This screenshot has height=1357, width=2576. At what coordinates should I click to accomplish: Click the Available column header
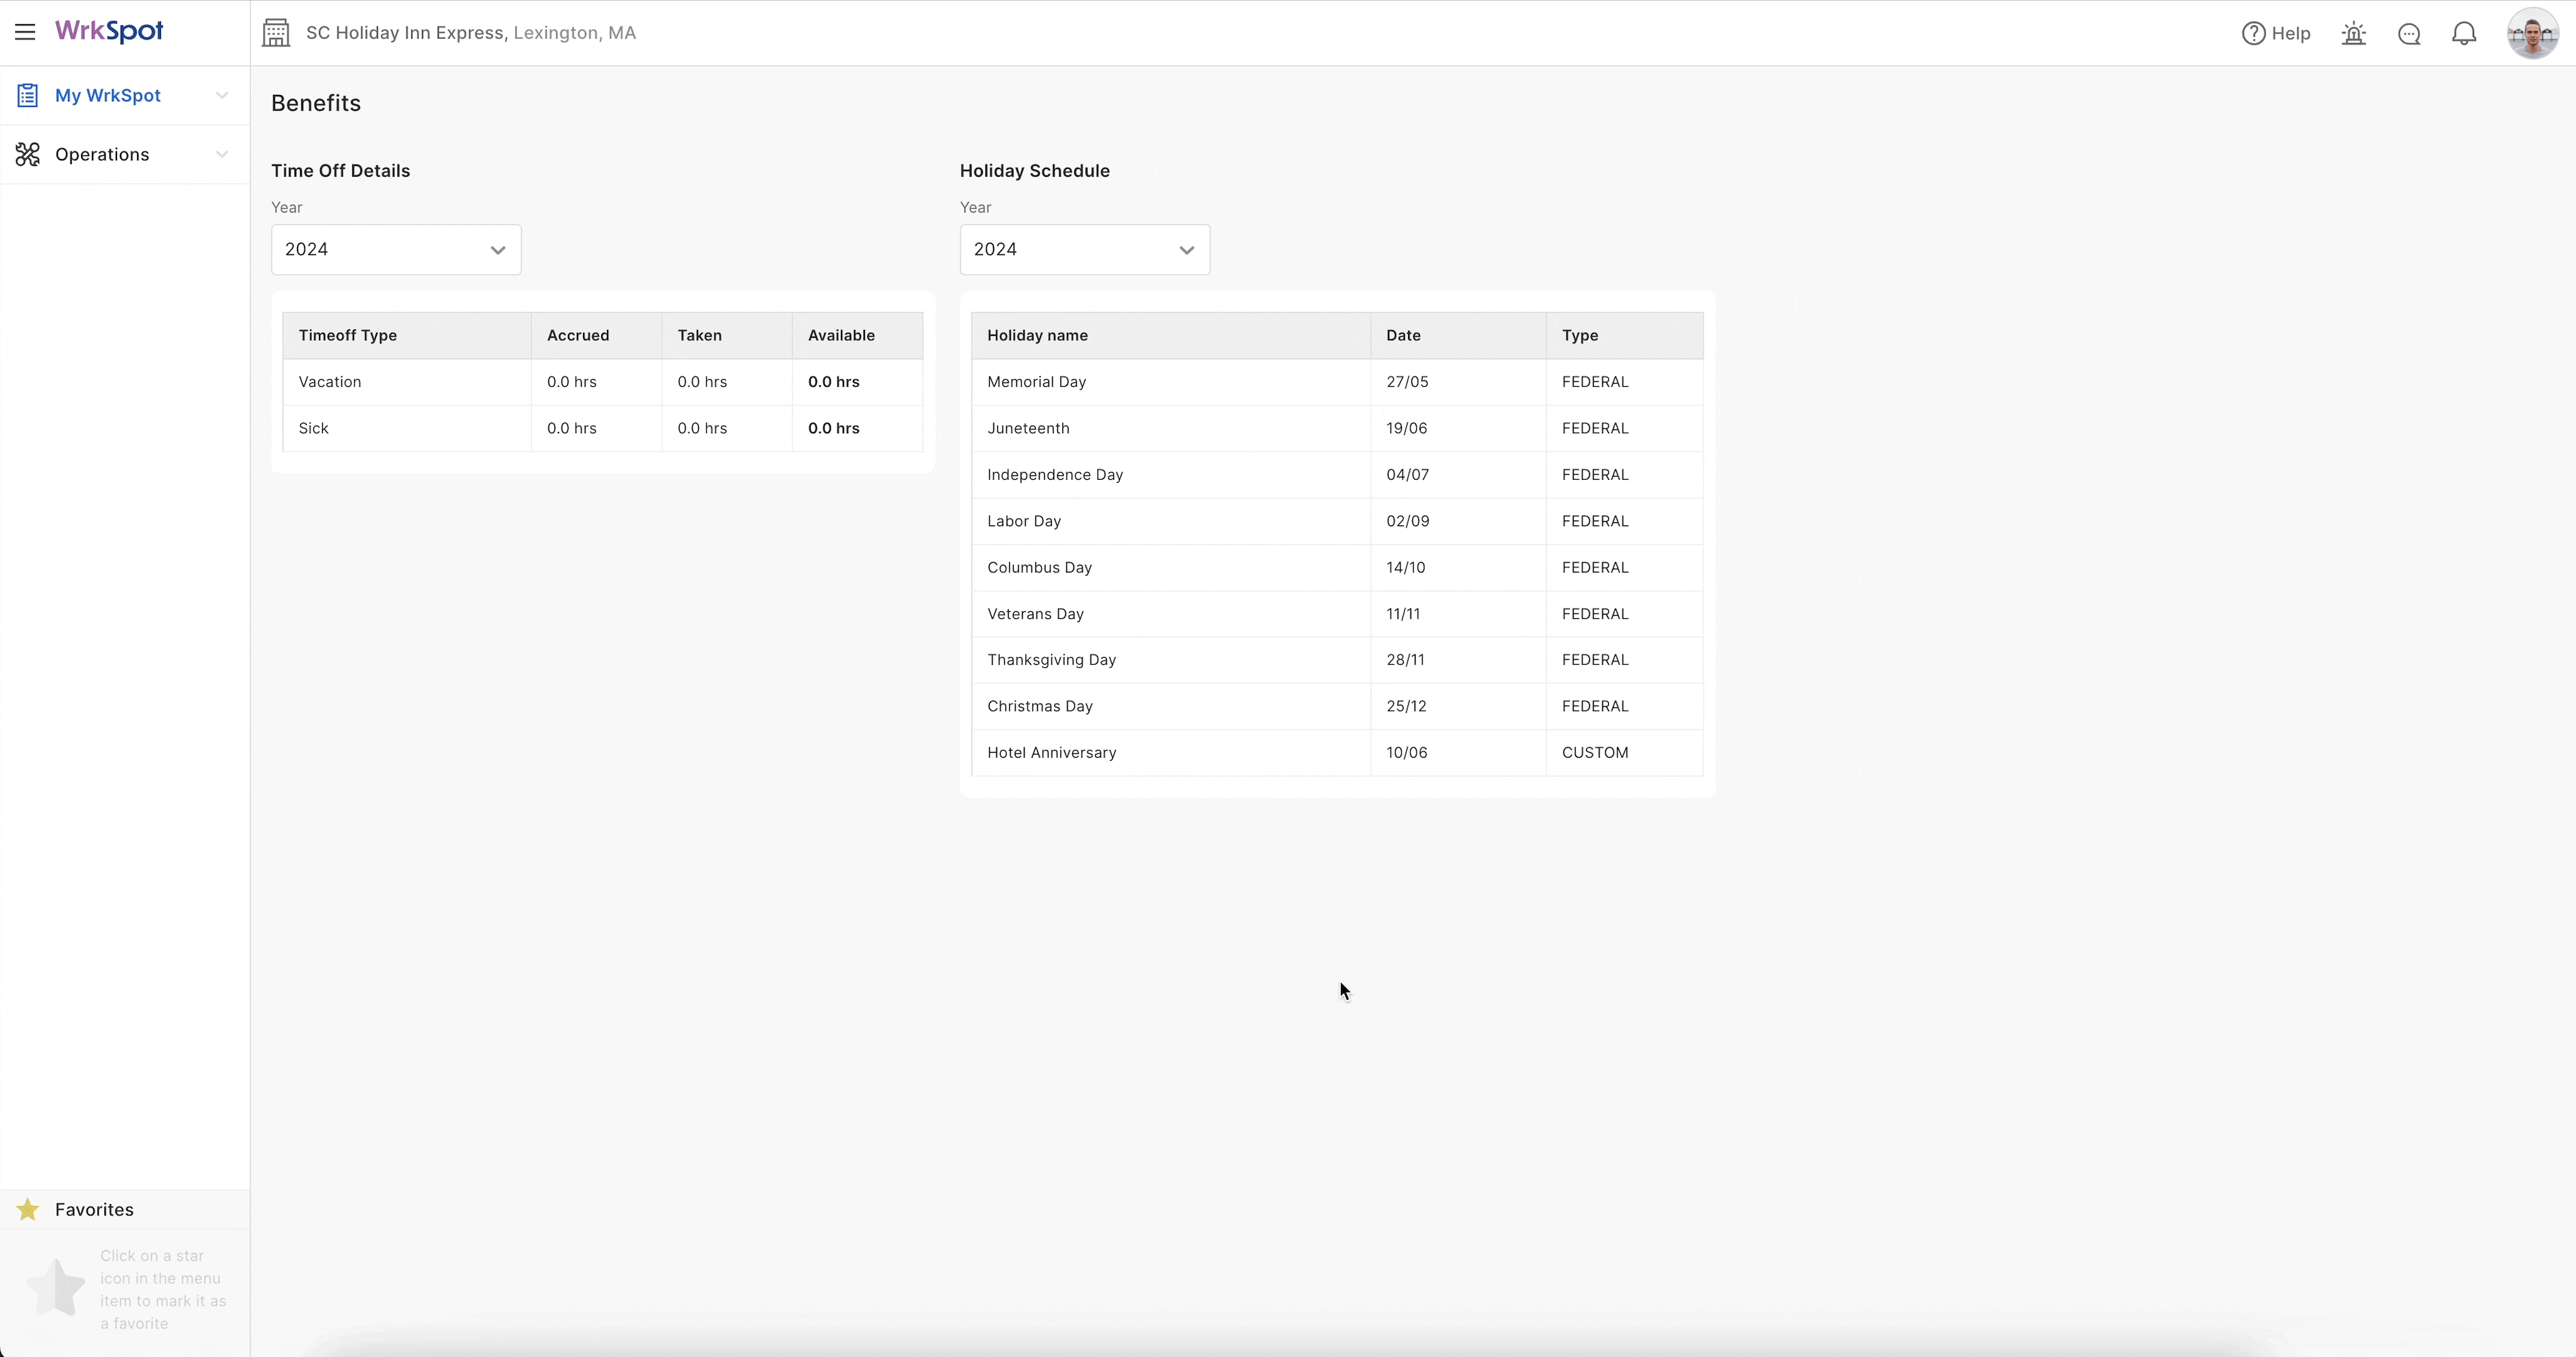click(858, 335)
